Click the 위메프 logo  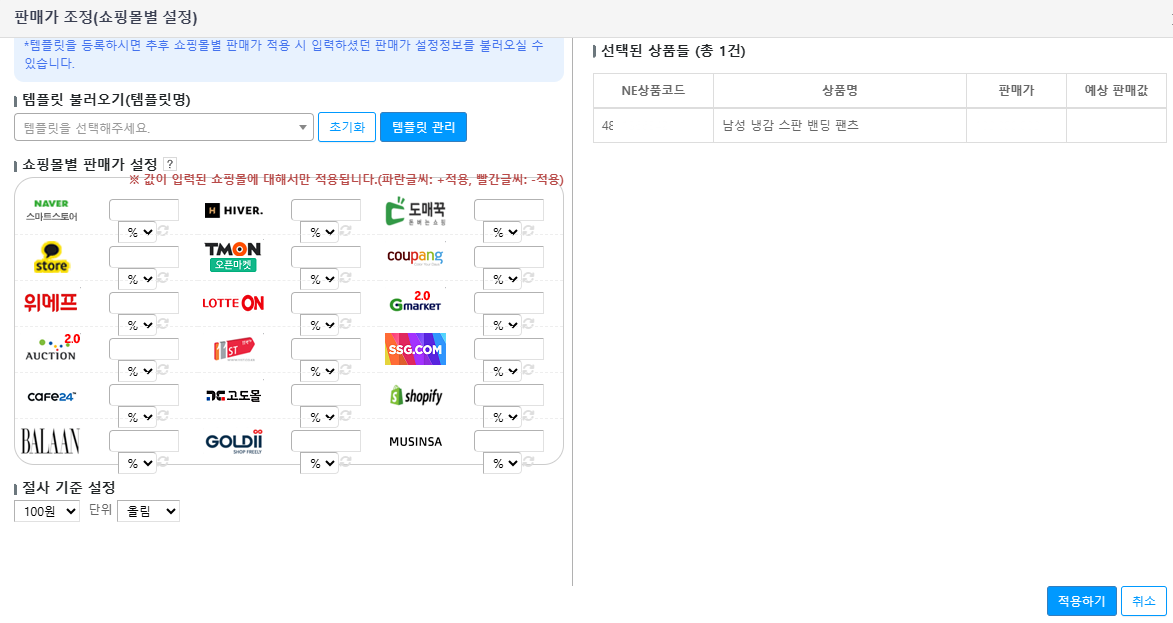pyautogui.click(x=51, y=303)
